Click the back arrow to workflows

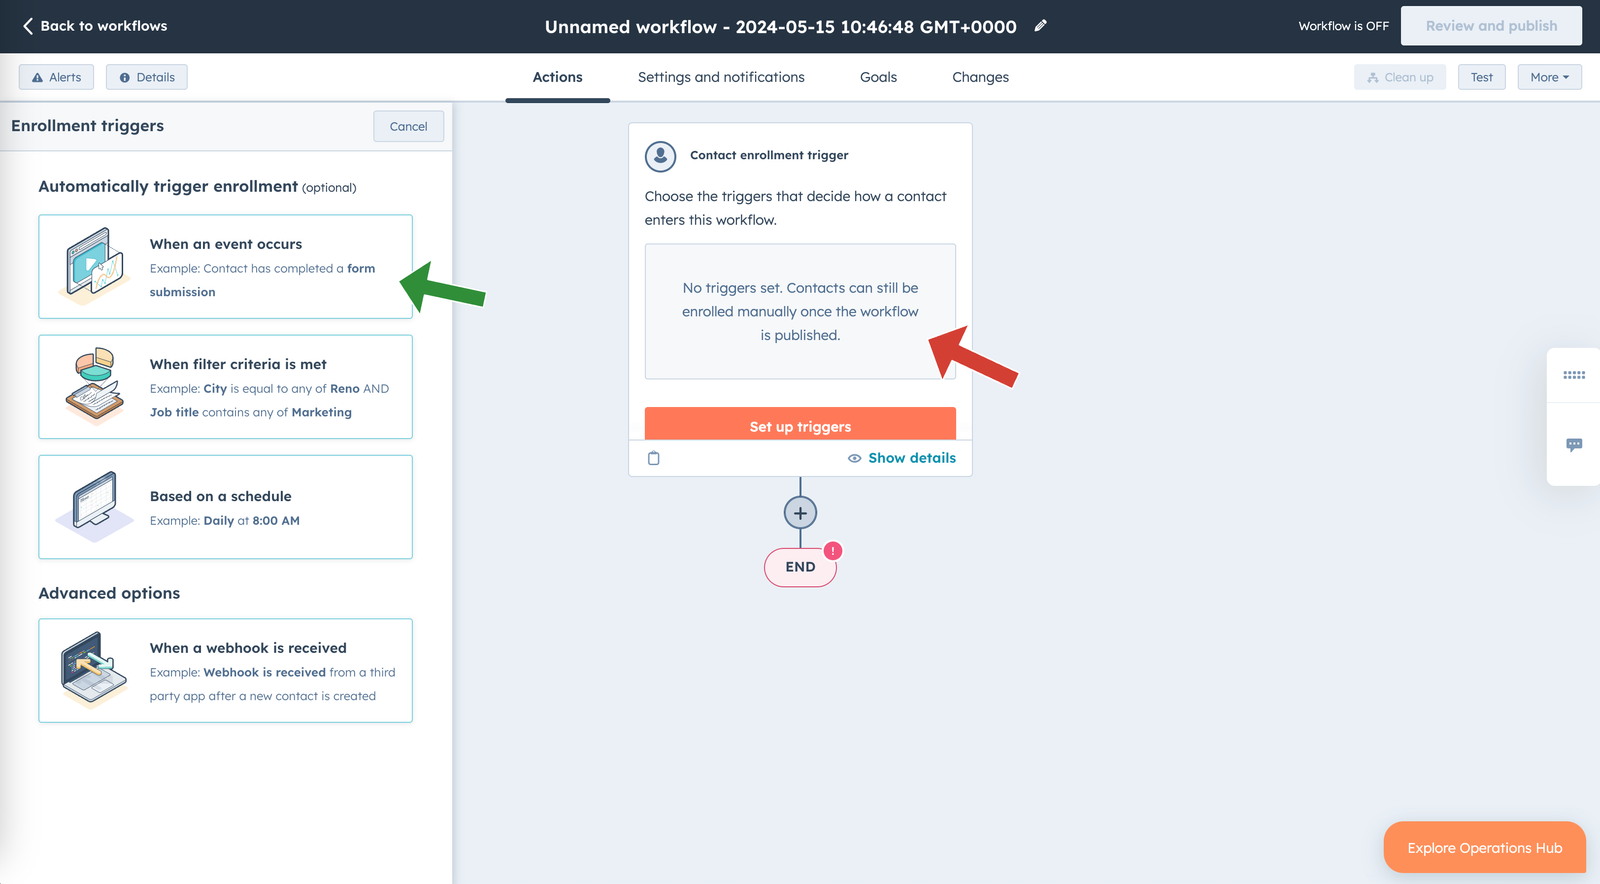point(28,26)
